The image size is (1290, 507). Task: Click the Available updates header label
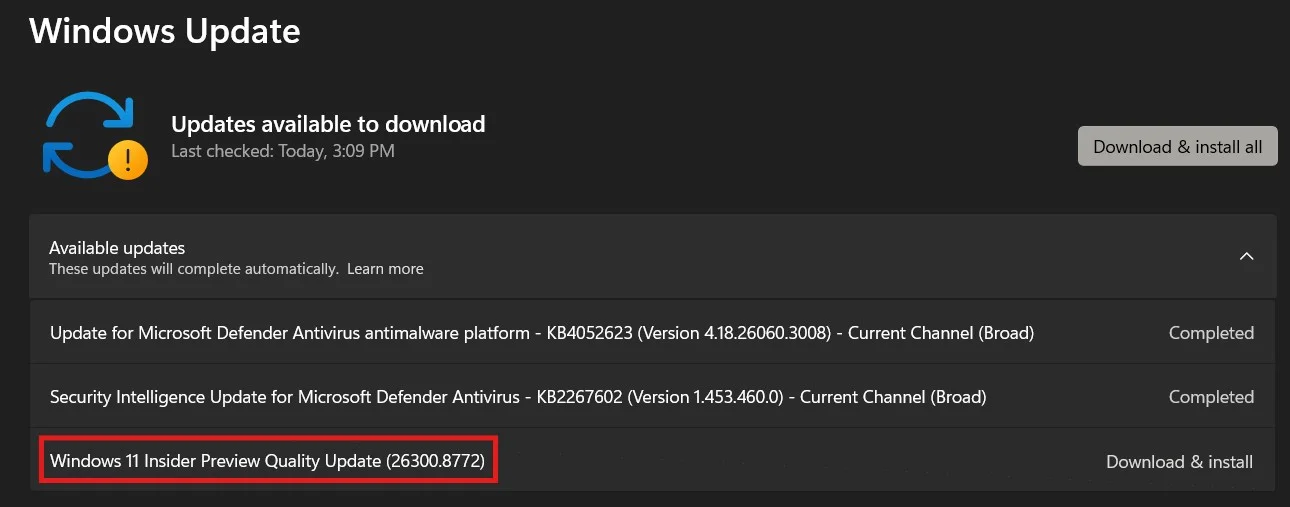117,247
